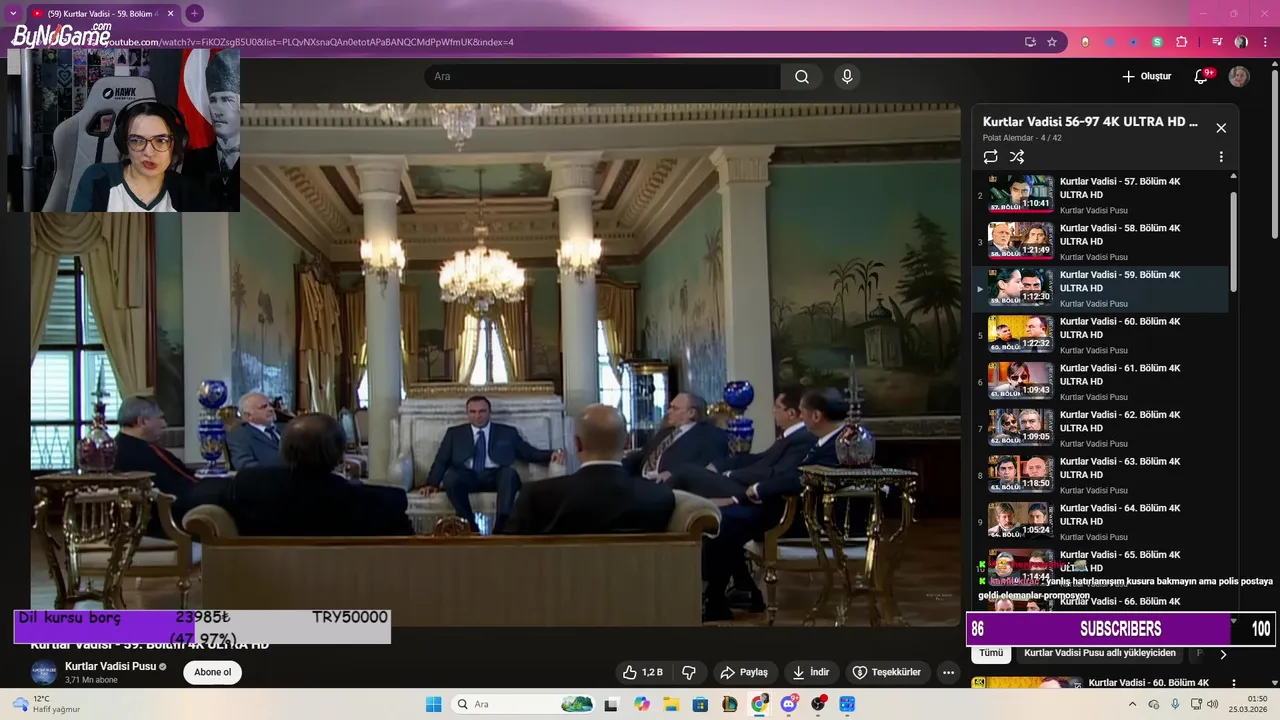Open more actions menu beside Teşekkürler

coord(948,673)
